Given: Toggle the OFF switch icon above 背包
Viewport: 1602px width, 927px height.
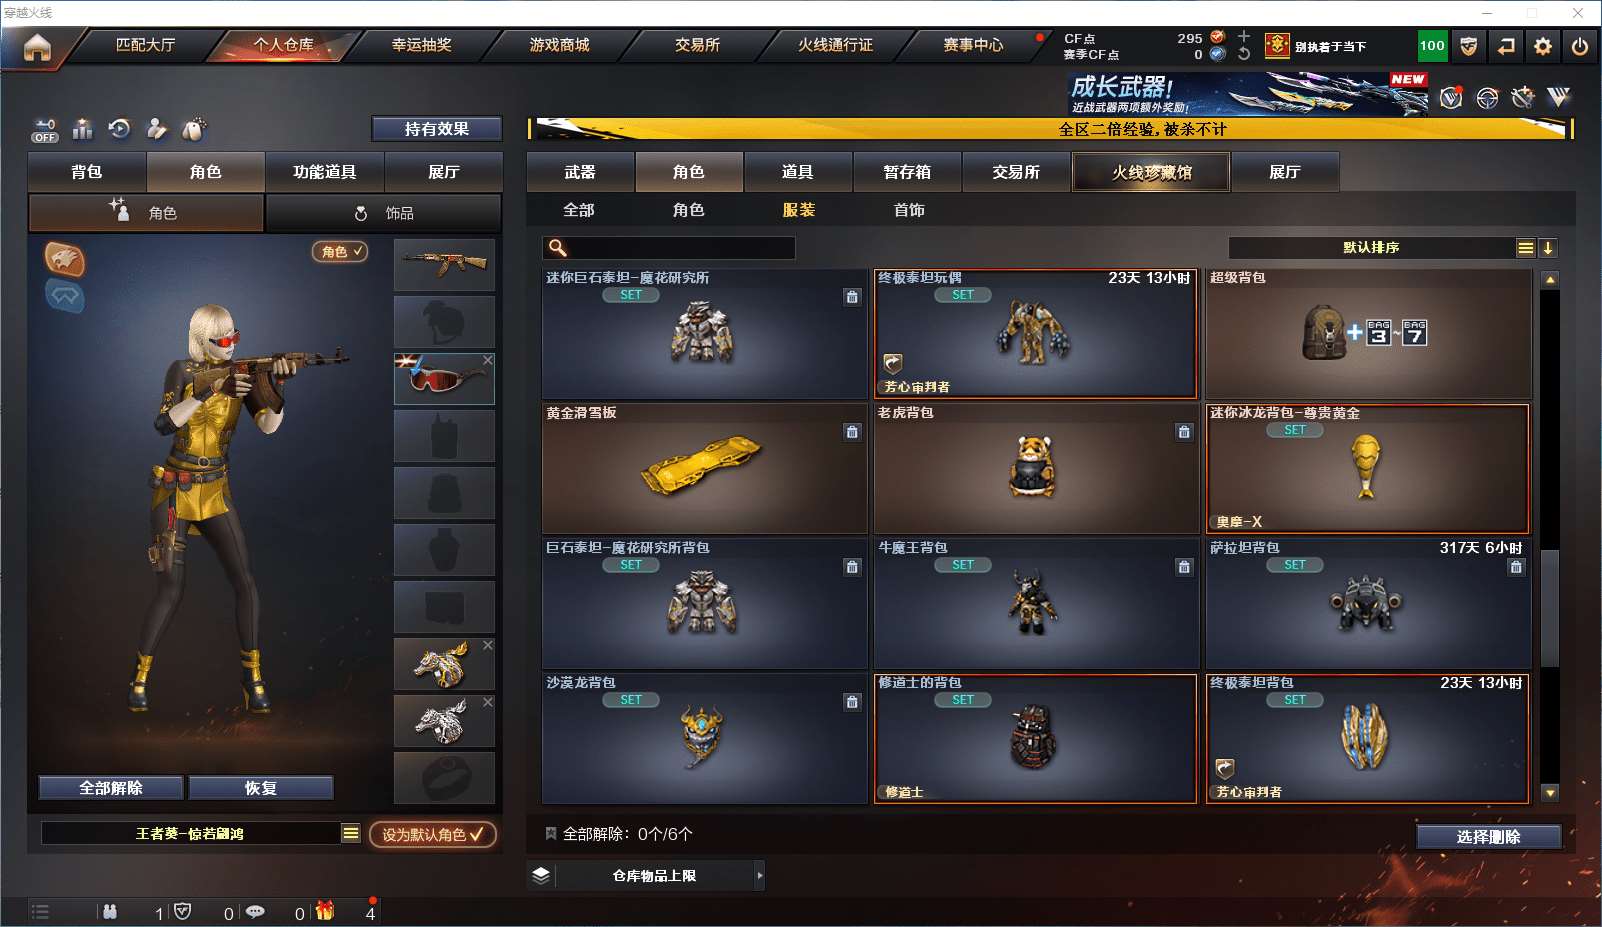Looking at the screenshot, I should click(45, 130).
